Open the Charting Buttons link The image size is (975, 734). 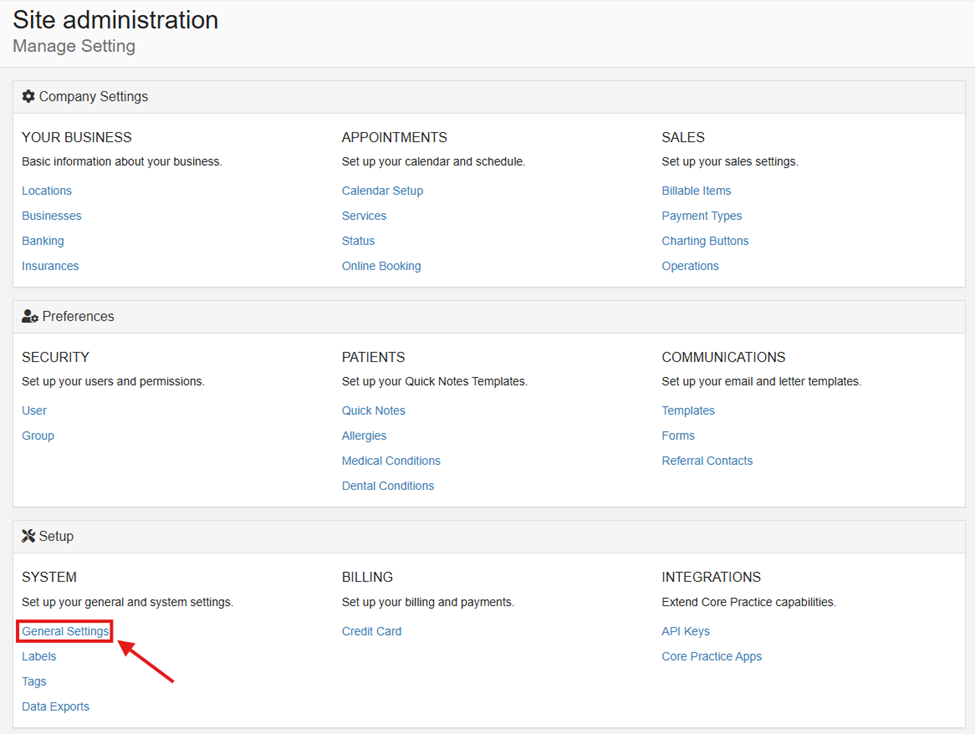pyautogui.click(x=705, y=241)
